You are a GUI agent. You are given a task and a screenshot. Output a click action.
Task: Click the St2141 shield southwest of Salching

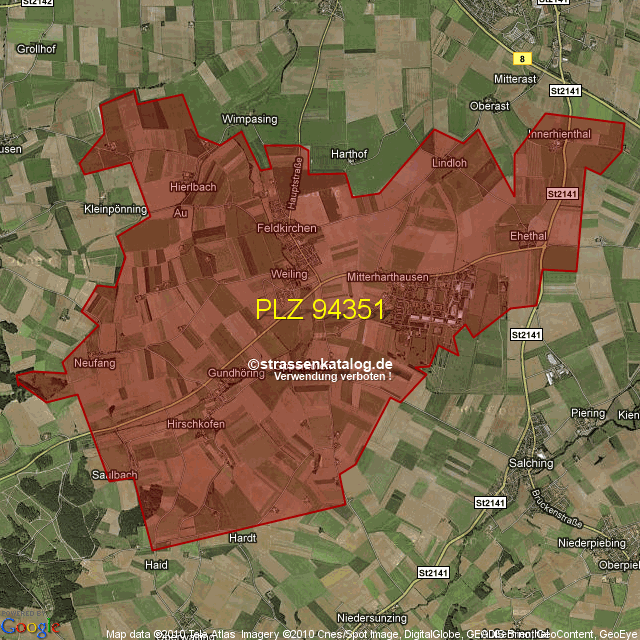pos(491,502)
